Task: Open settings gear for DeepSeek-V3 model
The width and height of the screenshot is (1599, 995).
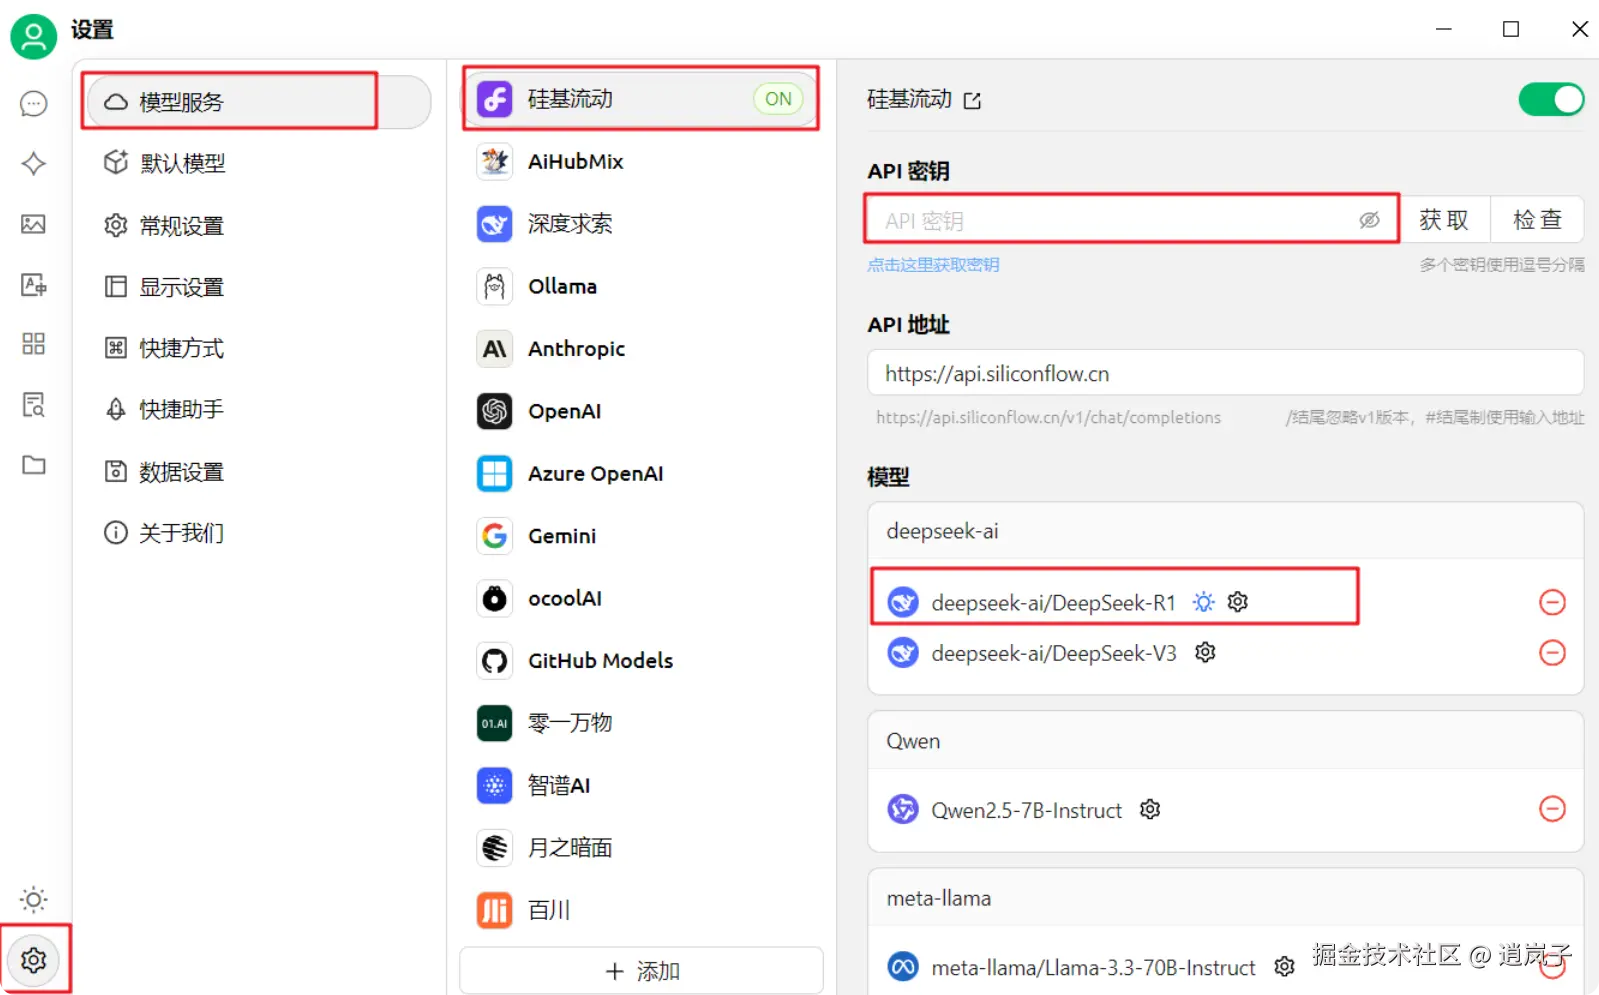Action: coord(1206,652)
